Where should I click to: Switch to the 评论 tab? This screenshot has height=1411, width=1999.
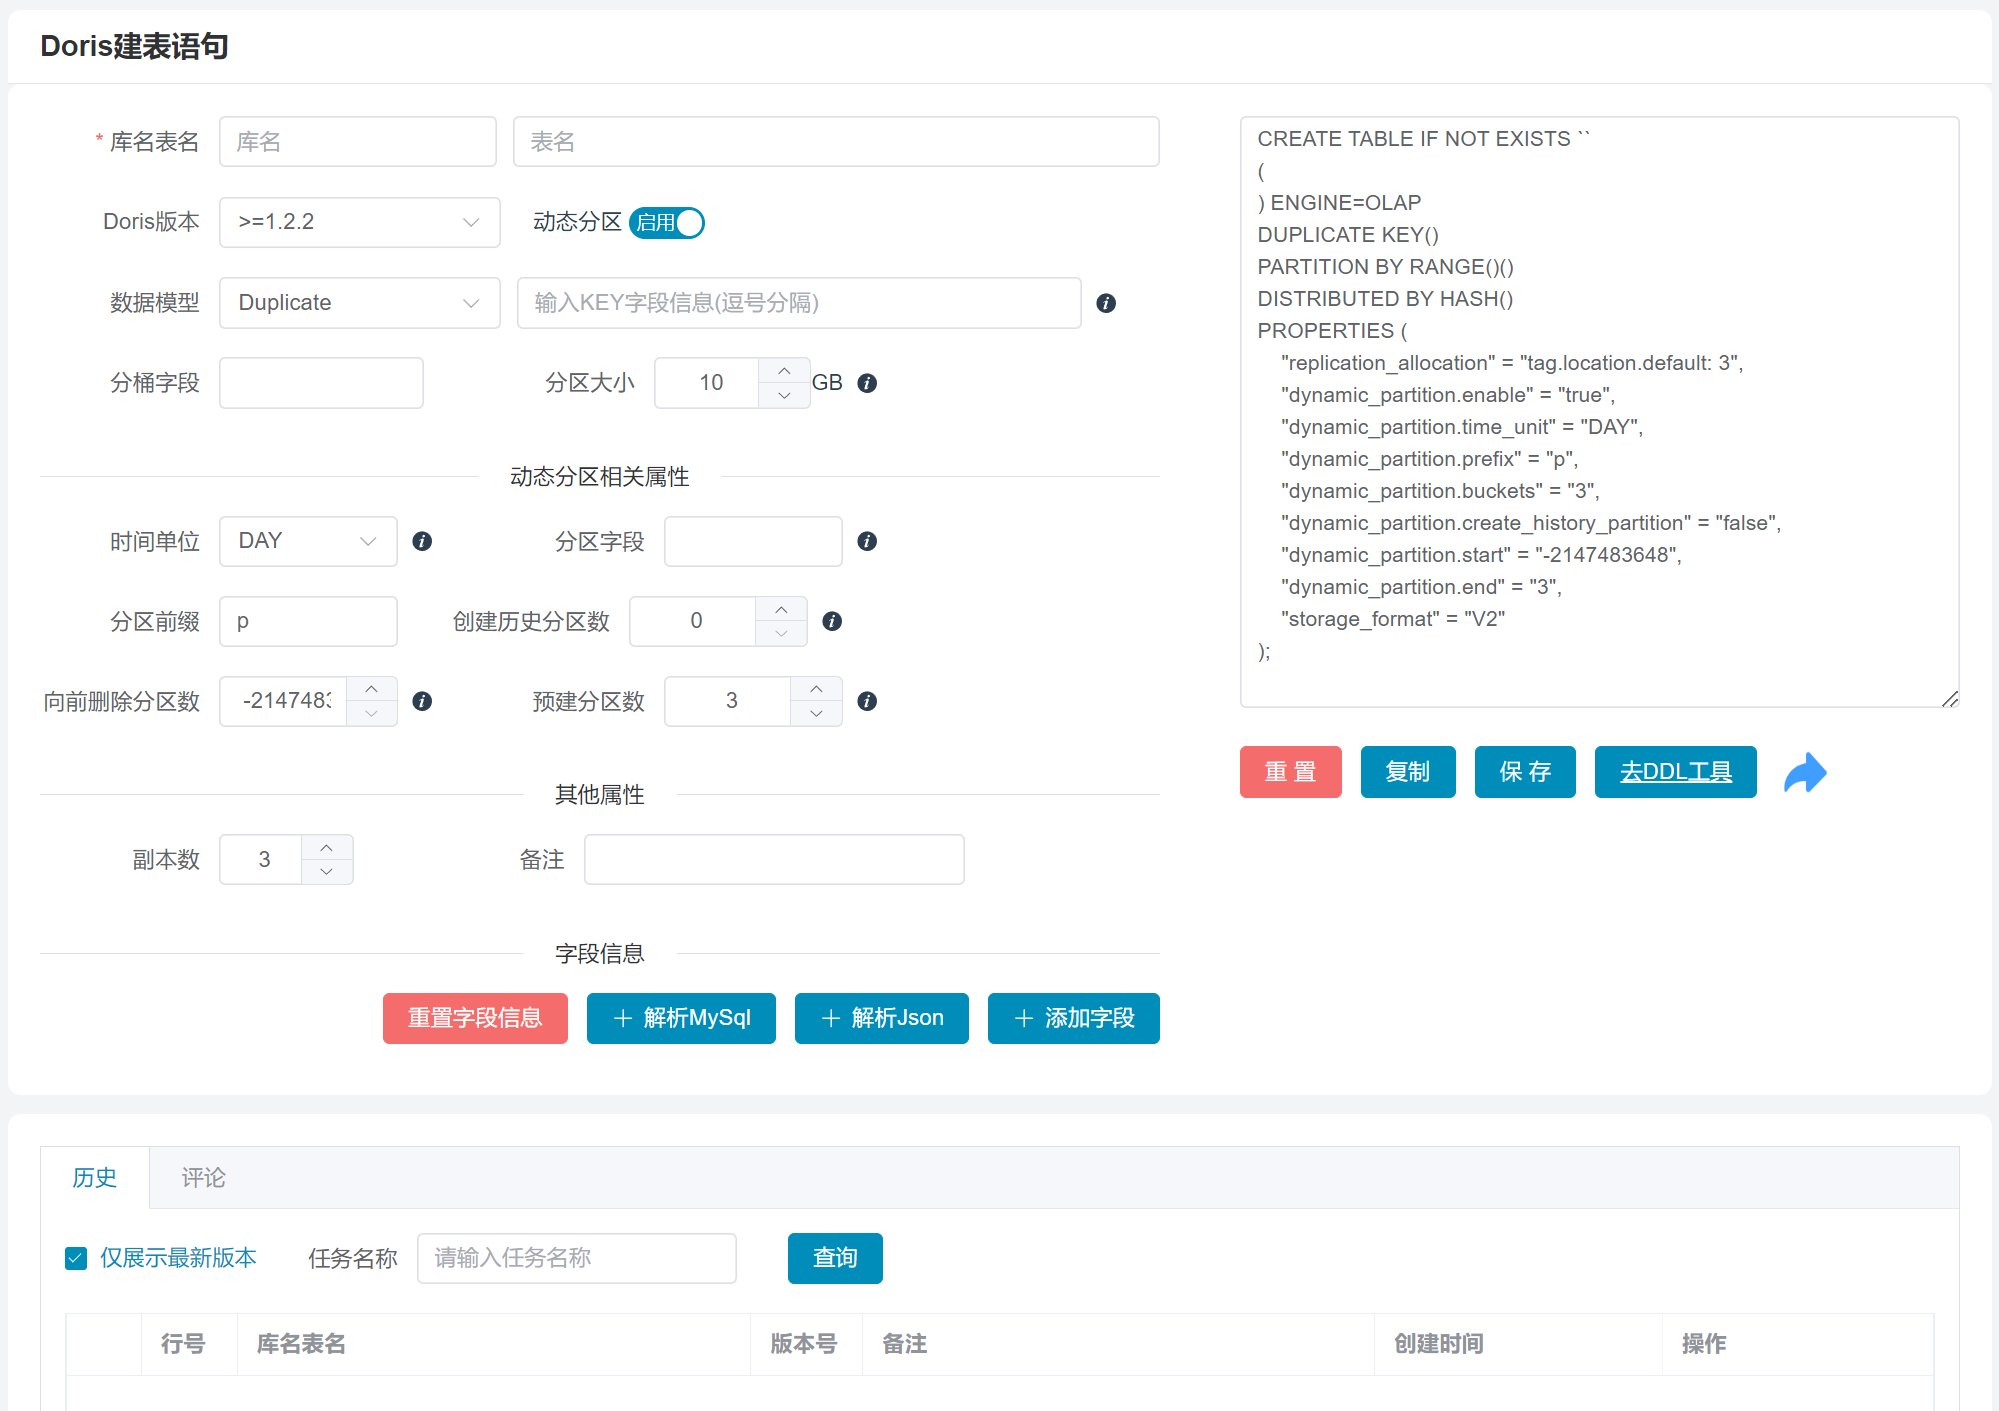pyautogui.click(x=204, y=1178)
